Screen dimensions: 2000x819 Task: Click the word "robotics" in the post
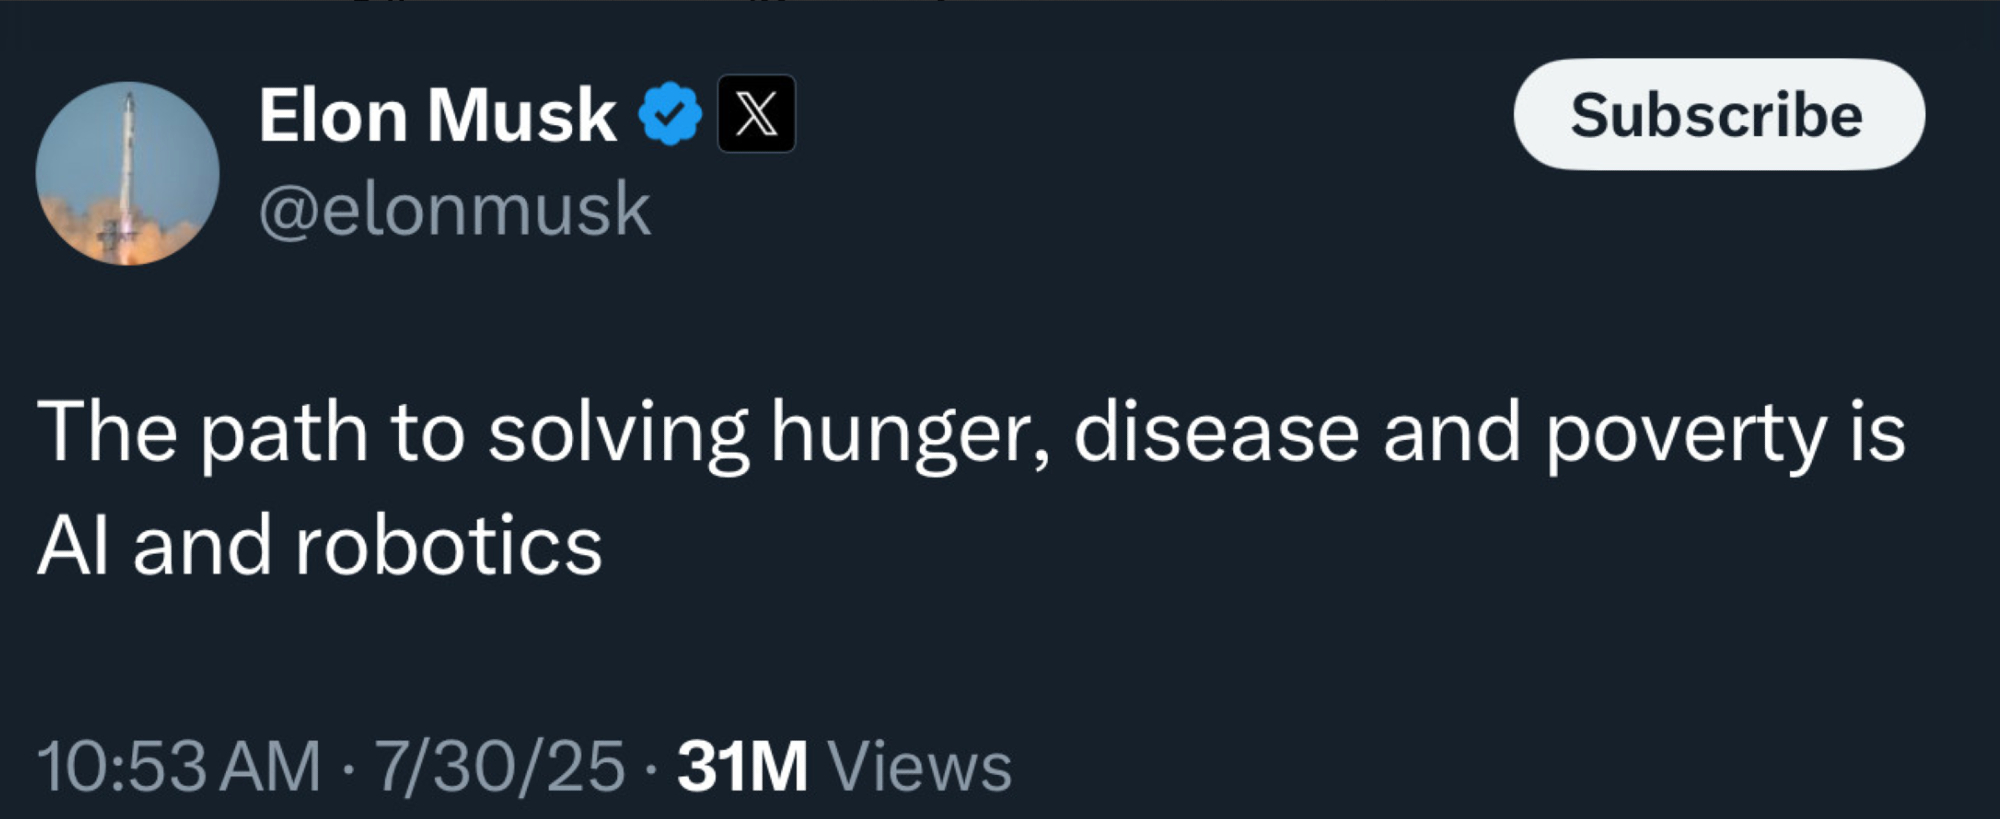(x=448, y=546)
